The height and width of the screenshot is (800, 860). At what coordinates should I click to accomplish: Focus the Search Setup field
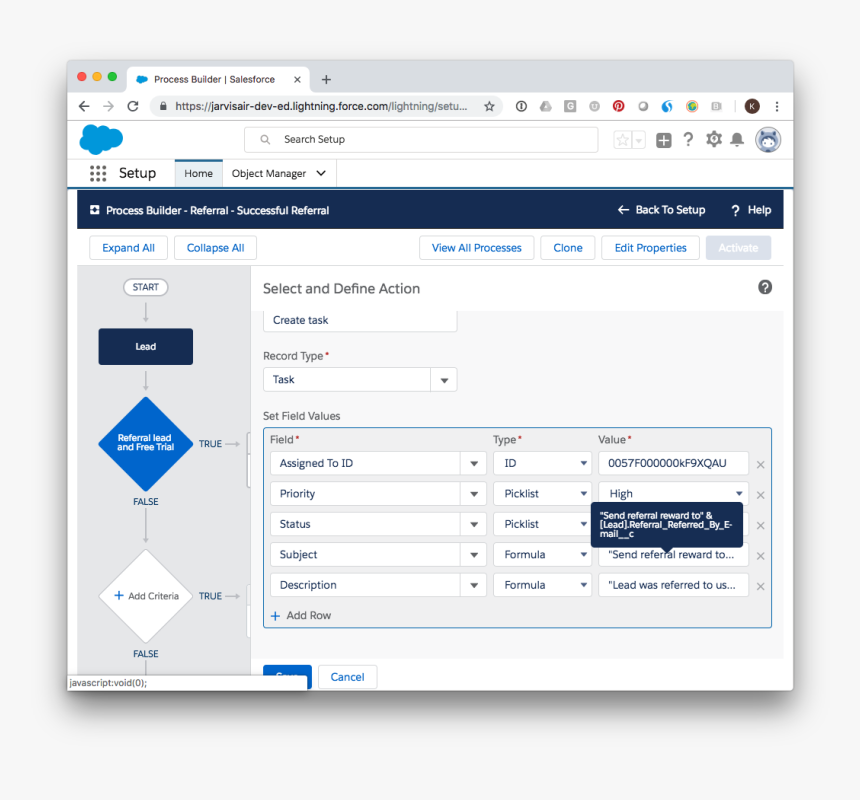(x=421, y=140)
